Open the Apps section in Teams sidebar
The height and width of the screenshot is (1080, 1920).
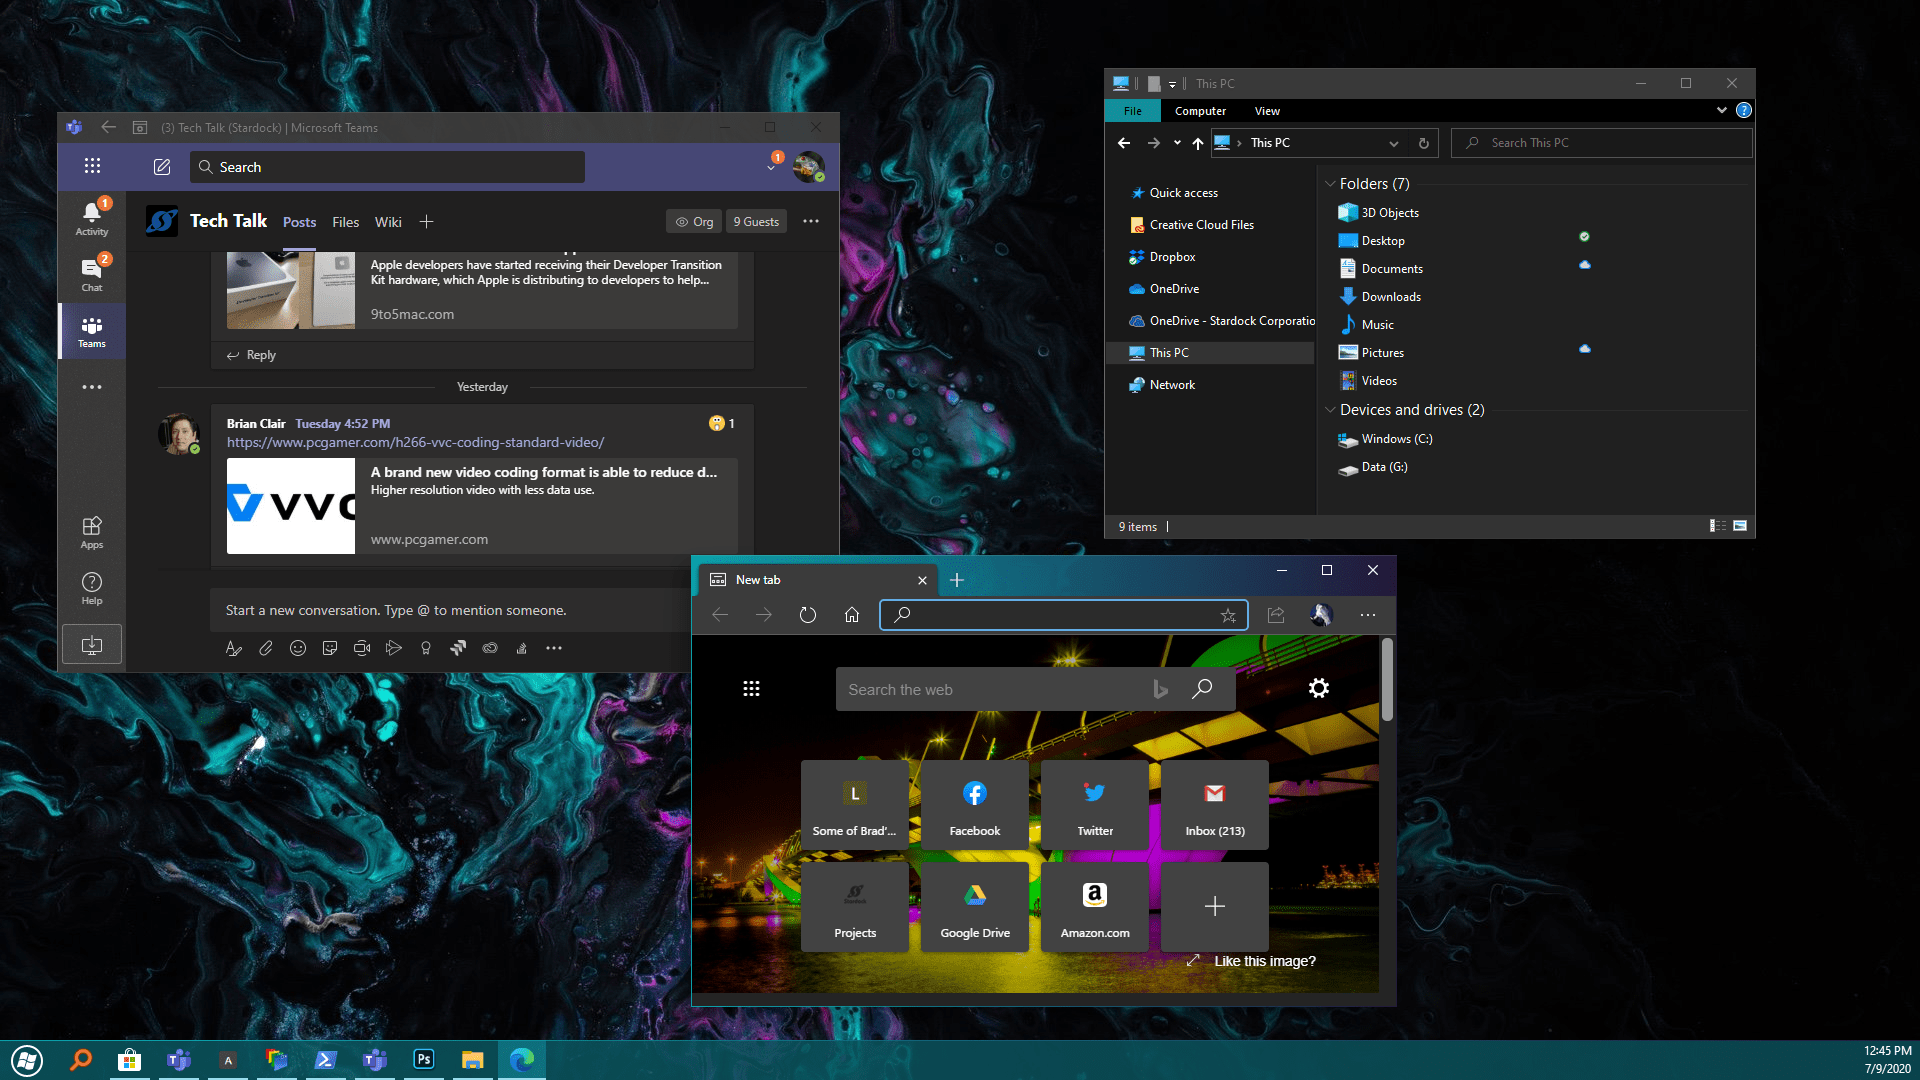pos(91,530)
